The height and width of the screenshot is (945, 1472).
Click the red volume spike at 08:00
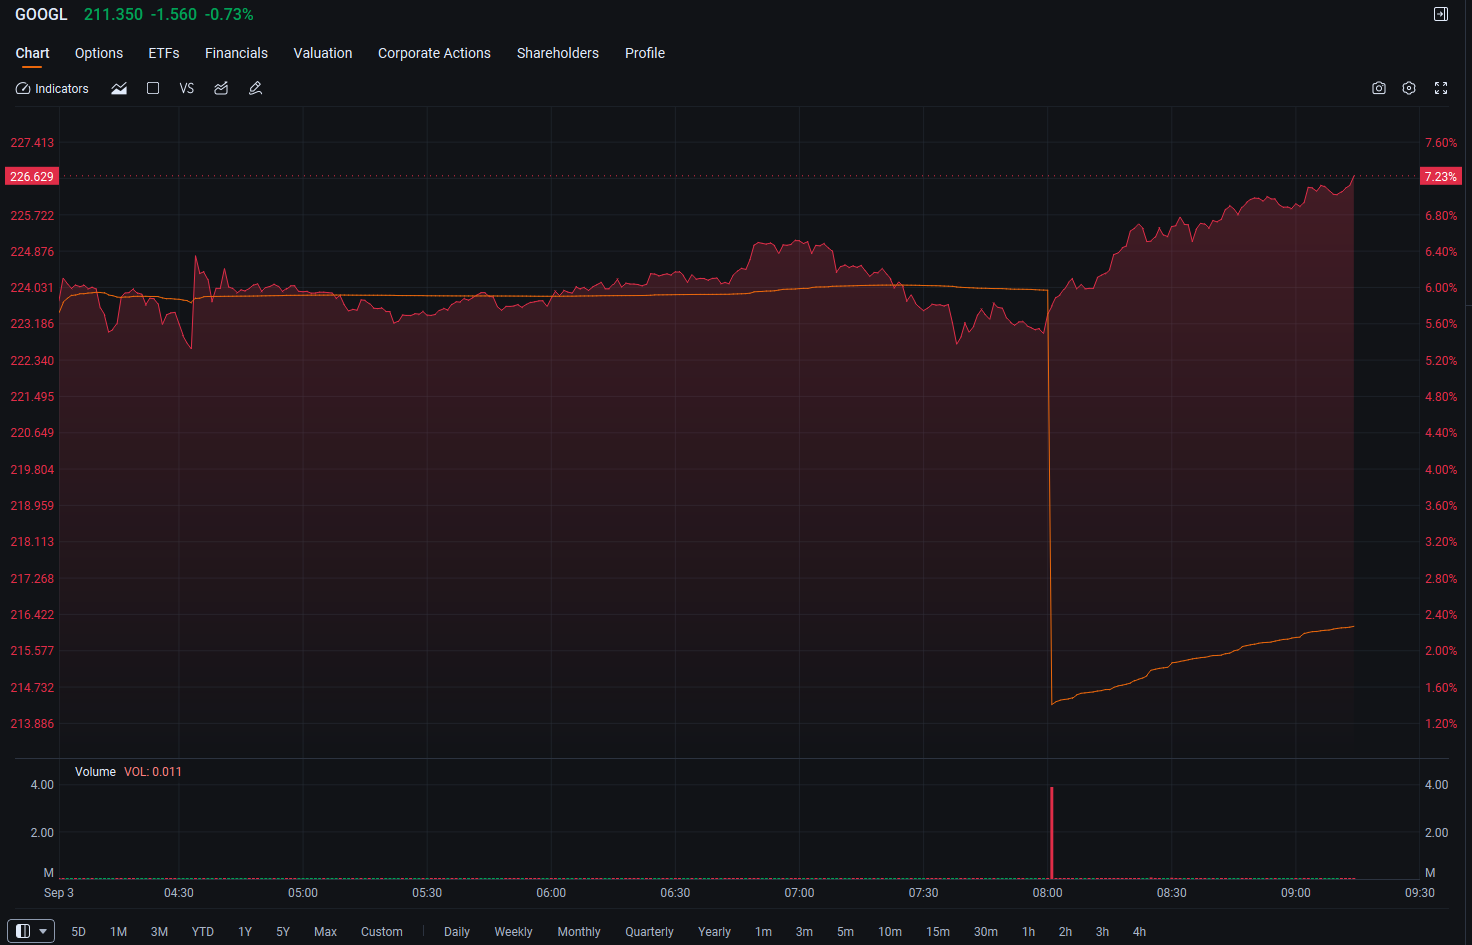tap(1052, 832)
